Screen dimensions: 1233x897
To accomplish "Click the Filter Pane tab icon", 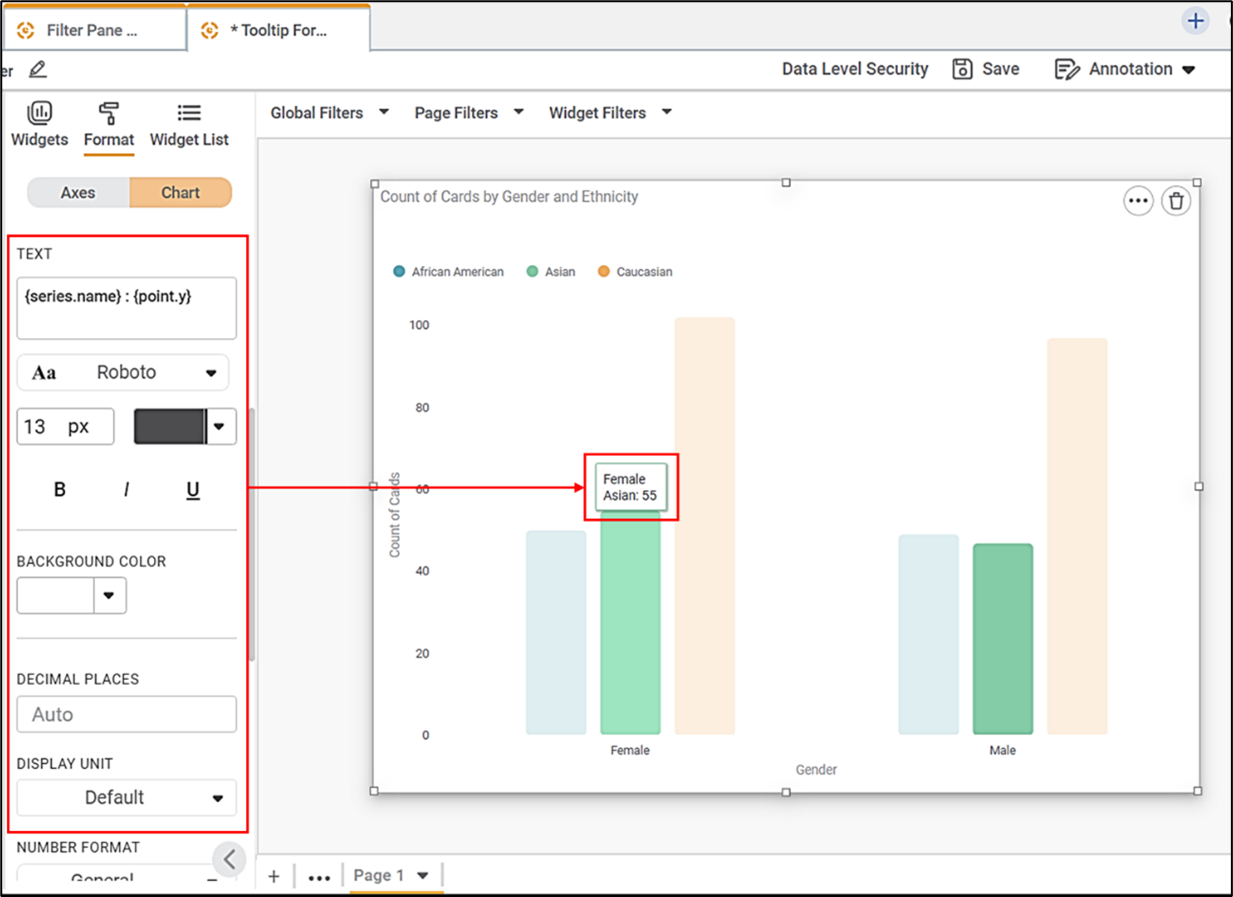I will coord(26,30).
